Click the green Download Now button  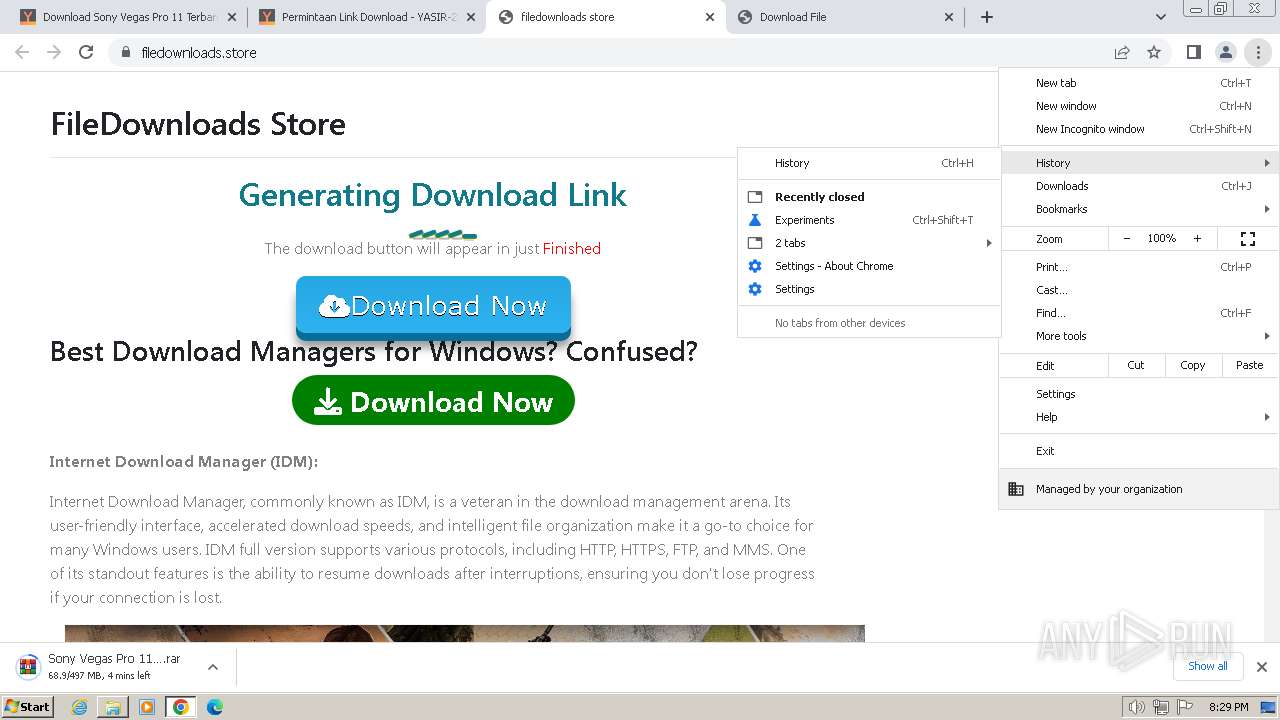click(433, 401)
